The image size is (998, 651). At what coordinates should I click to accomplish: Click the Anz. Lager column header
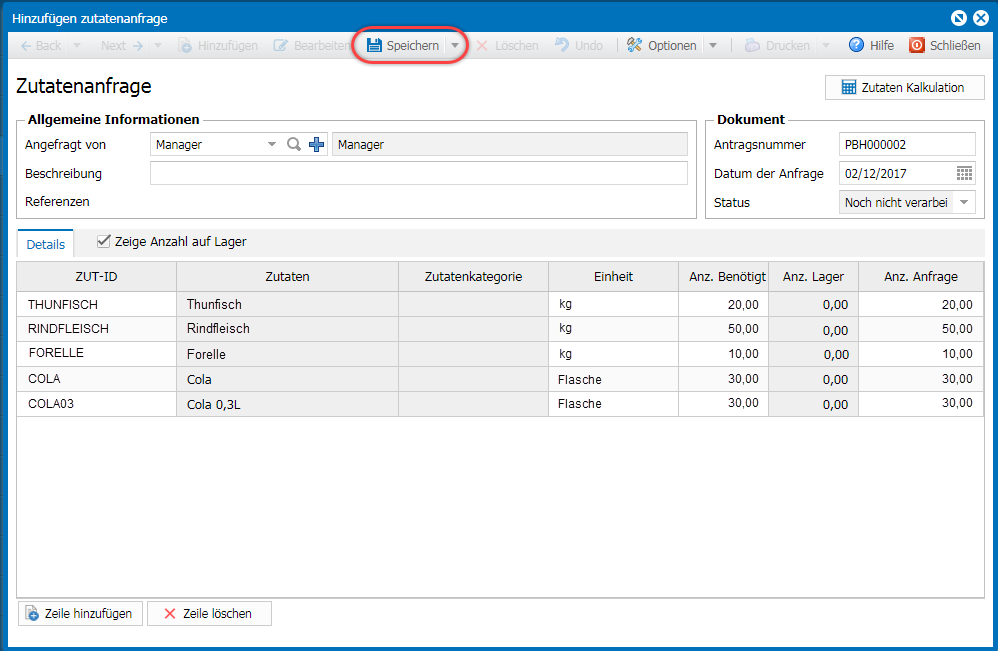[x=813, y=277]
